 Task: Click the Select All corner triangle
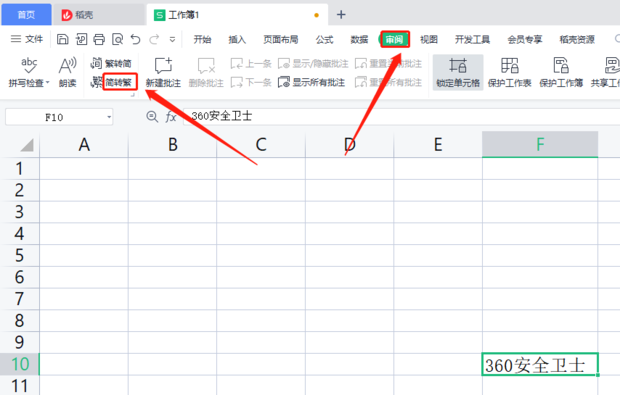26,145
